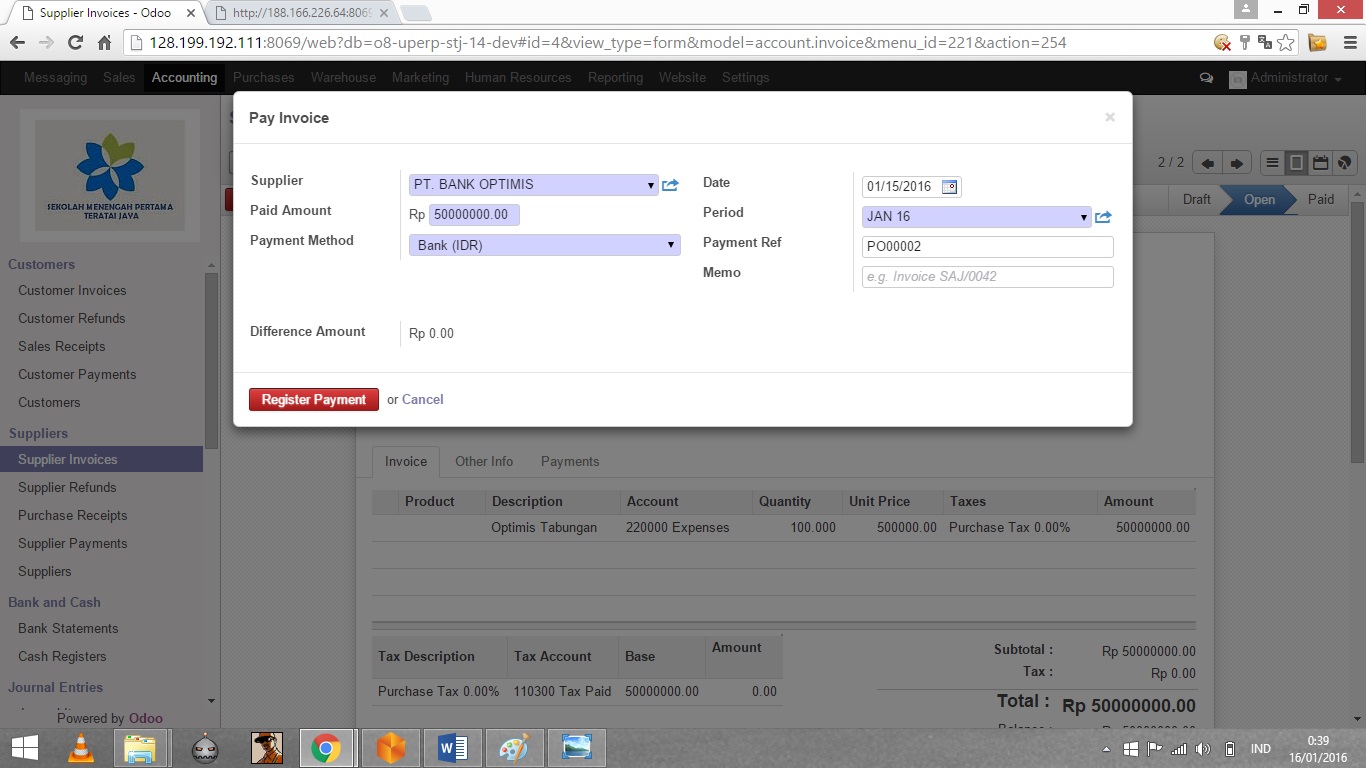Click the Odoo link in the footer
The height and width of the screenshot is (768, 1366).
click(x=146, y=718)
